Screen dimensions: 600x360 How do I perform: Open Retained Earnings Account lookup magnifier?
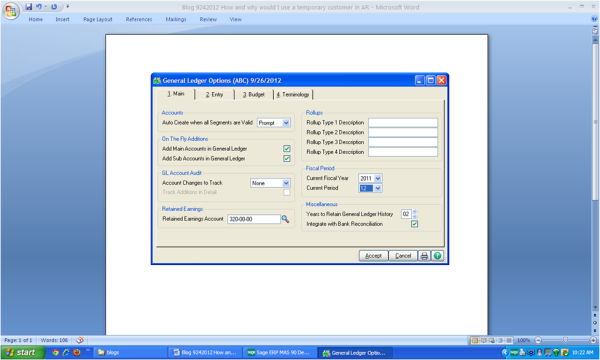pos(285,219)
